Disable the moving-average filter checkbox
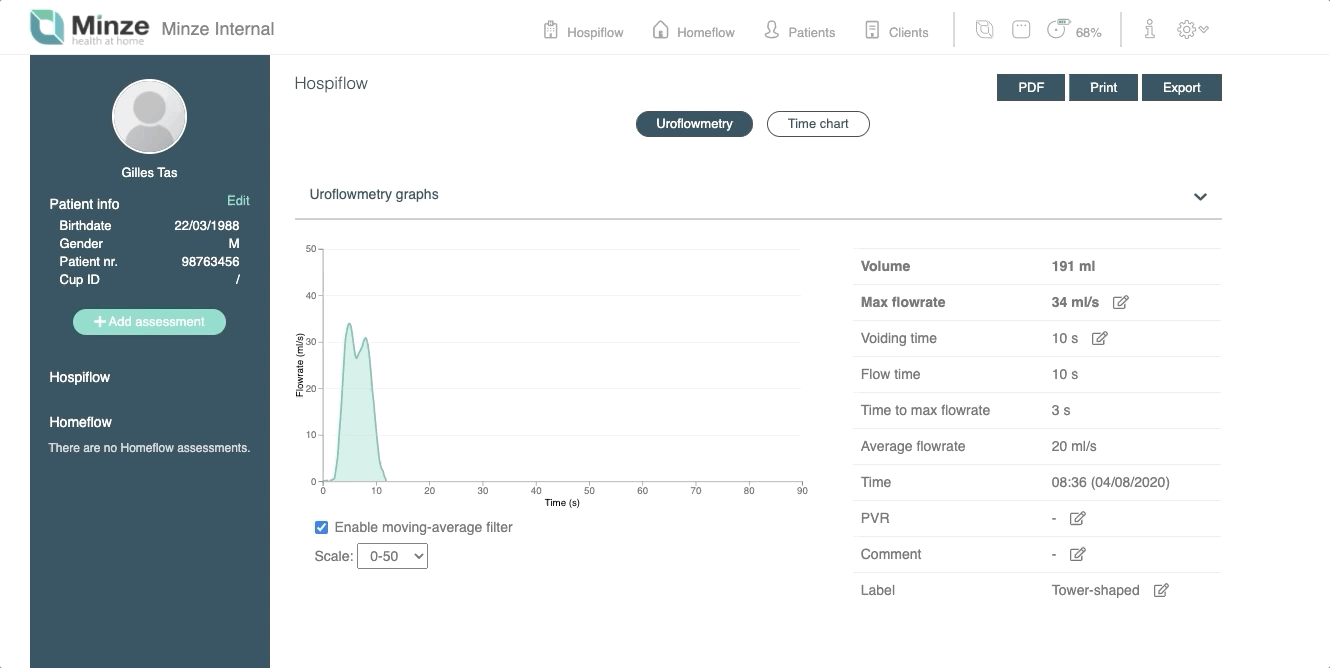1330x668 pixels. point(322,527)
